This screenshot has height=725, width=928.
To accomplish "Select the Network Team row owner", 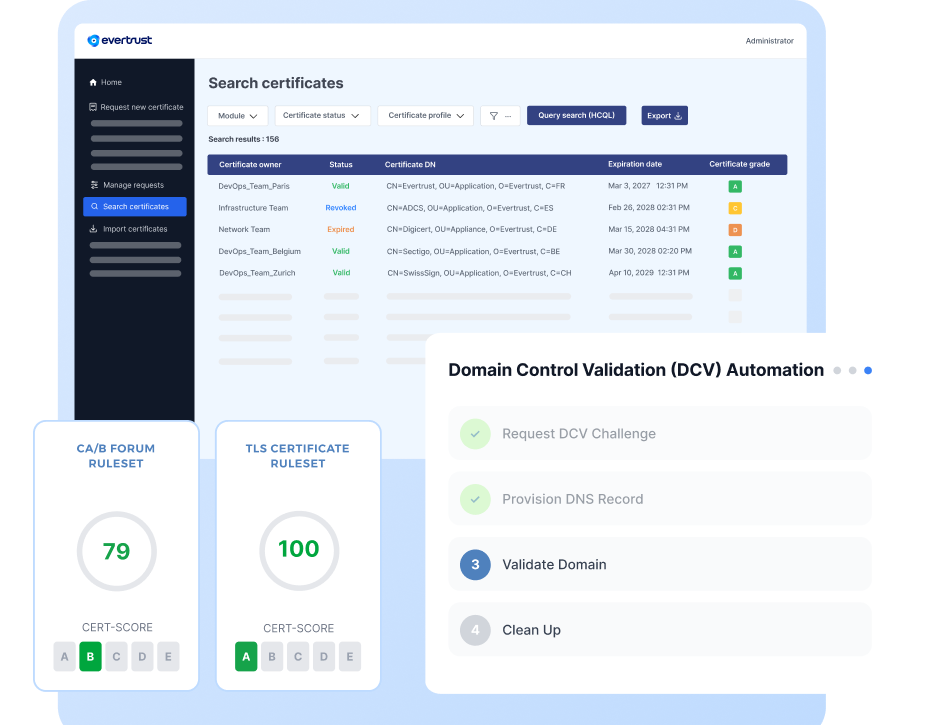I will pyautogui.click(x=244, y=229).
